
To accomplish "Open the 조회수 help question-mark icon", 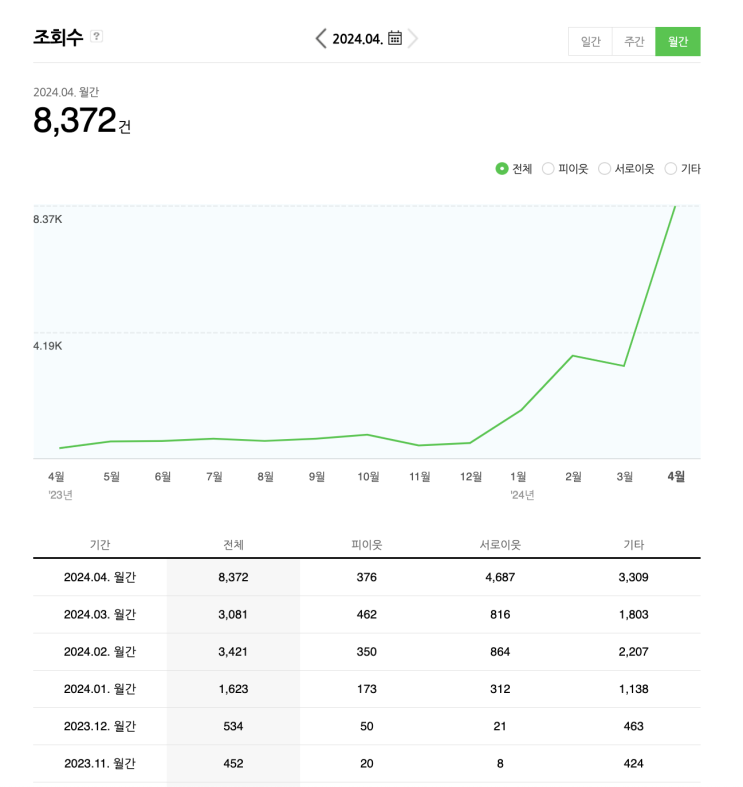I will click(x=96, y=36).
